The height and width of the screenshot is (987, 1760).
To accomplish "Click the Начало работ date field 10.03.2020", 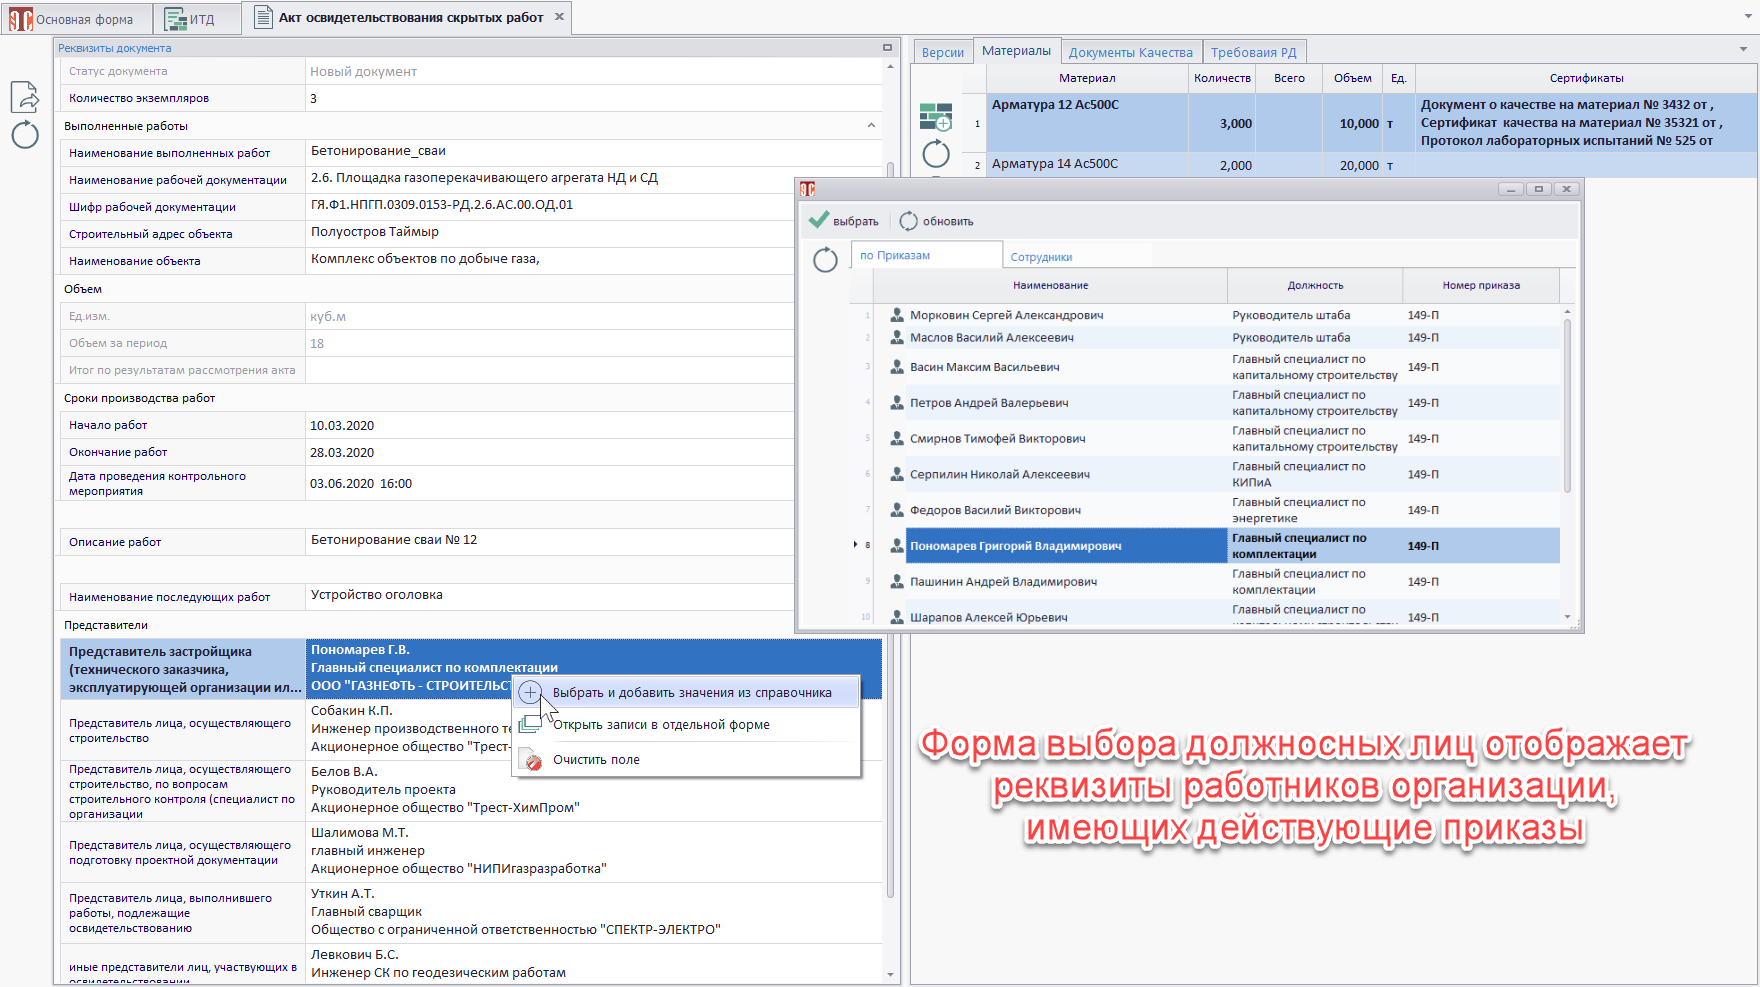I will point(550,425).
